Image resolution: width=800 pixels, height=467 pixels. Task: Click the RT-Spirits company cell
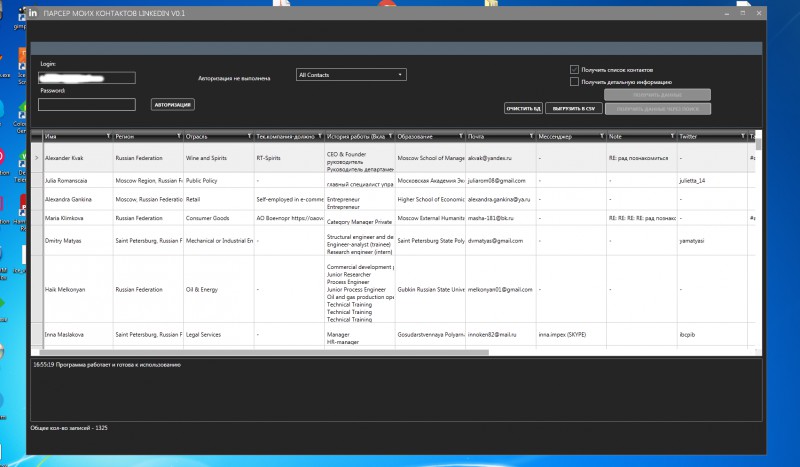tap(289, 158)
